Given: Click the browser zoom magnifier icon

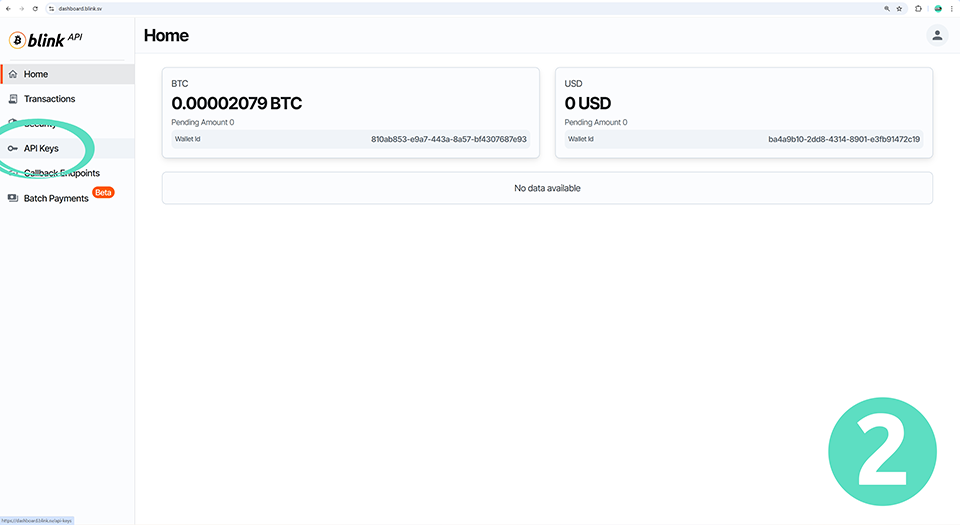Looking at the screenshot, I should coord(886,8).
